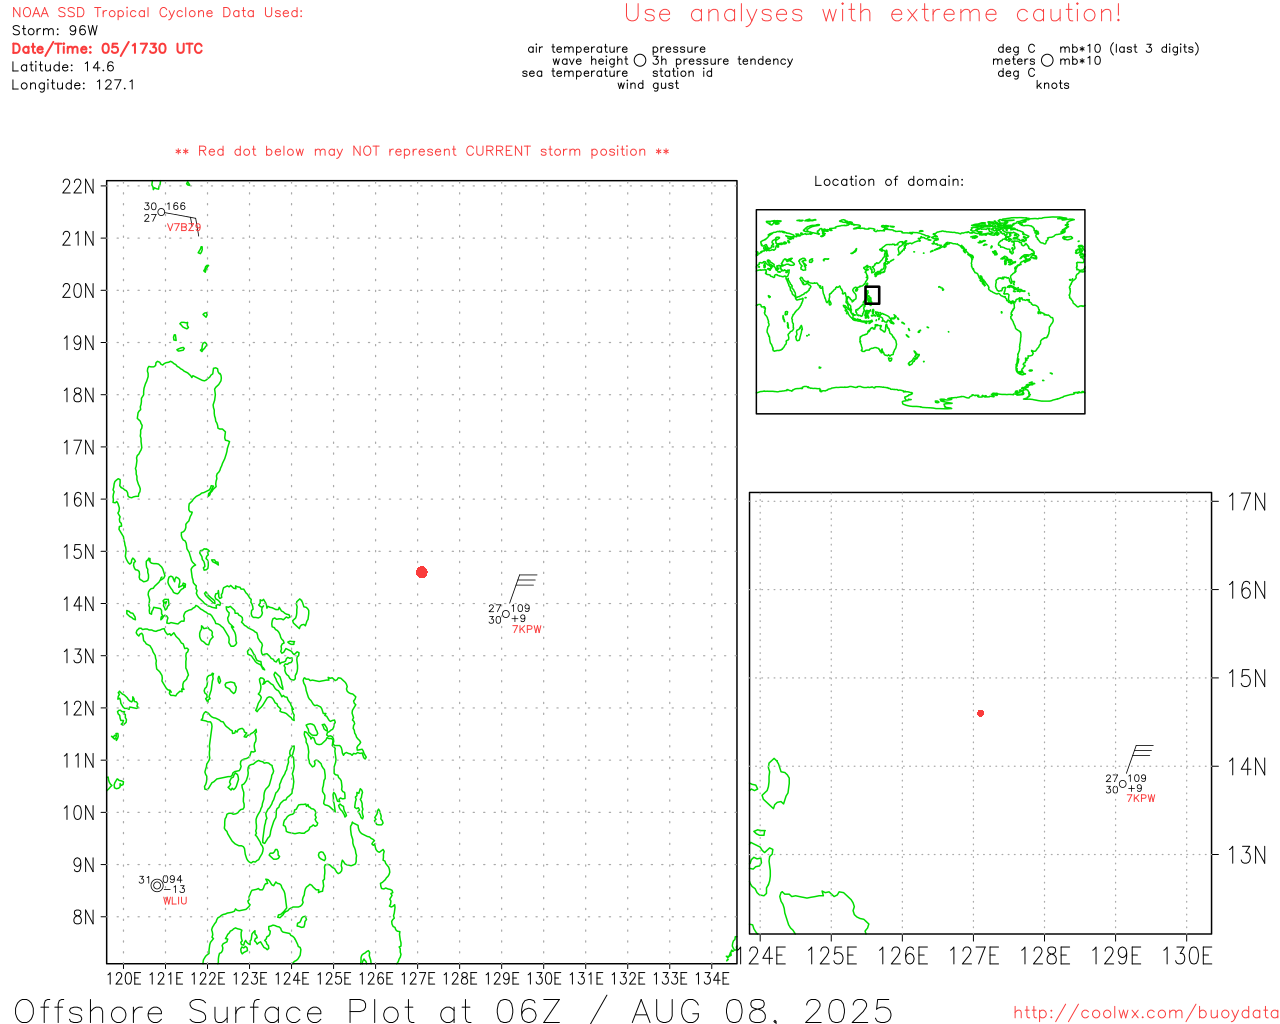Click 'Use analyses with extreme caution!' warning
Image resolution: width=1280 pixels, height=1024 pixels.
coord(873,14)
